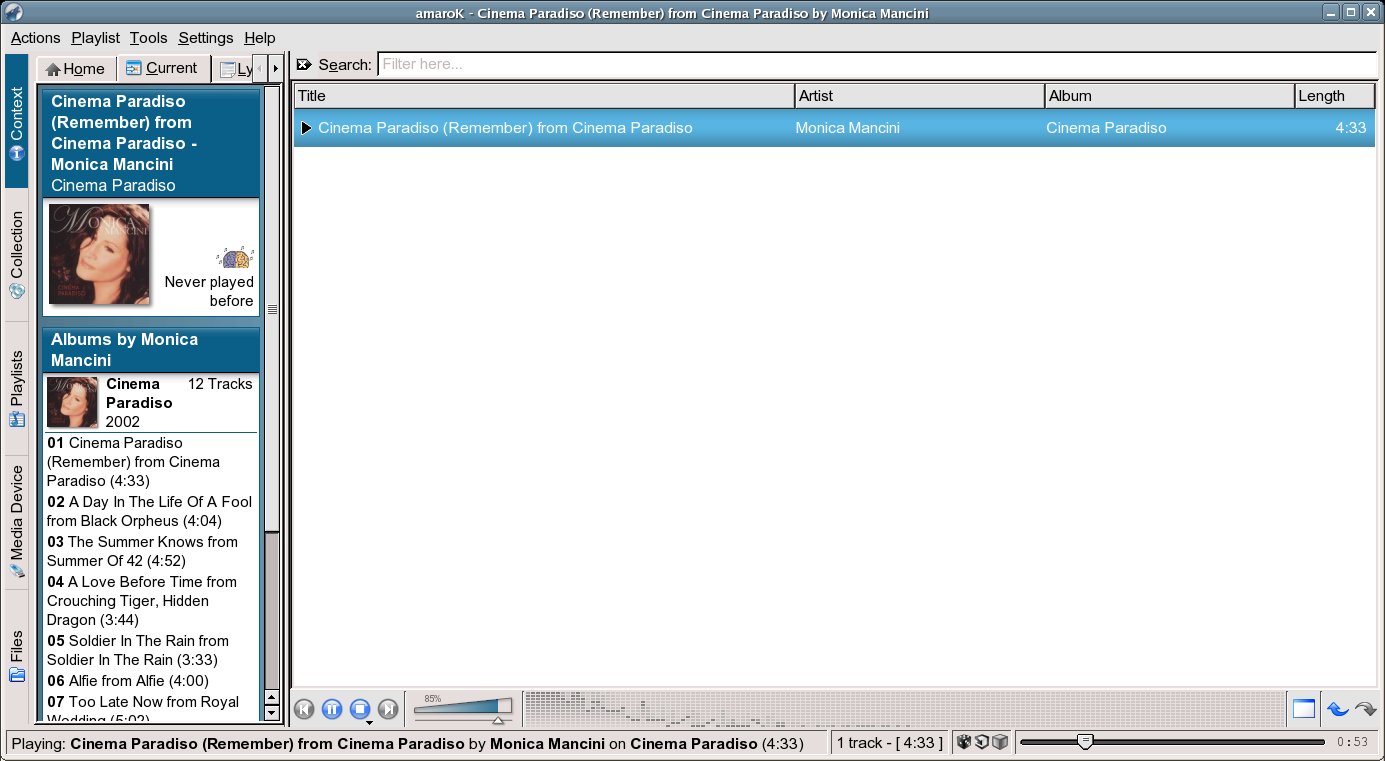Screen dimensions: 1385x761
Task: Open track 04 A Love Before Time
Action: (142, 600)
